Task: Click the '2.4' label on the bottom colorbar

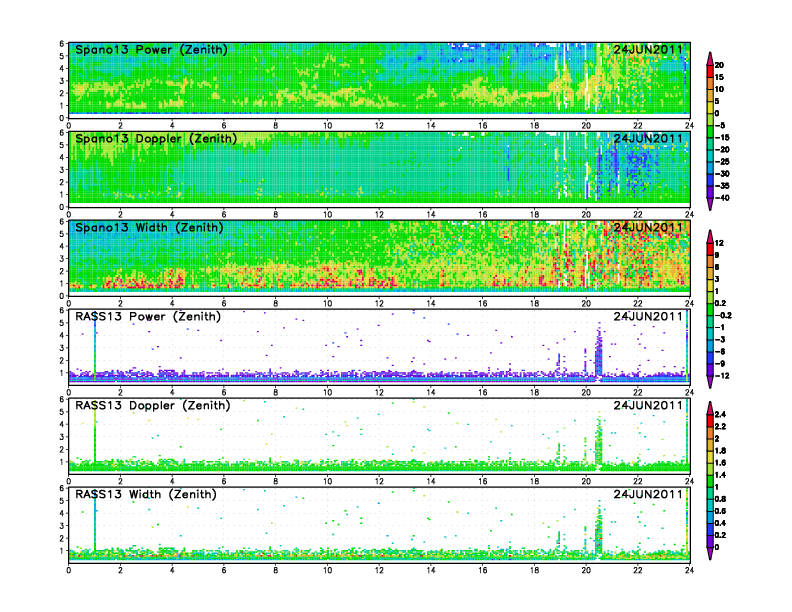Action: pos(721,415)
